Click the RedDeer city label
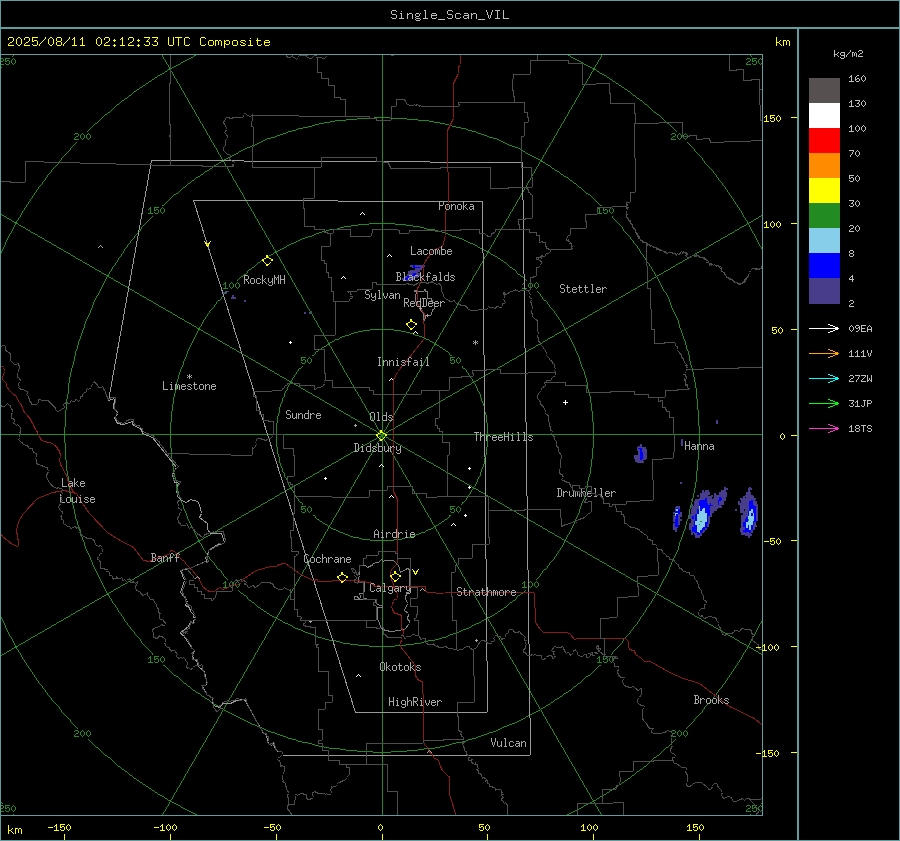This screenshot has width=900, height=841. pyautogui.click(x=424, y=303)
